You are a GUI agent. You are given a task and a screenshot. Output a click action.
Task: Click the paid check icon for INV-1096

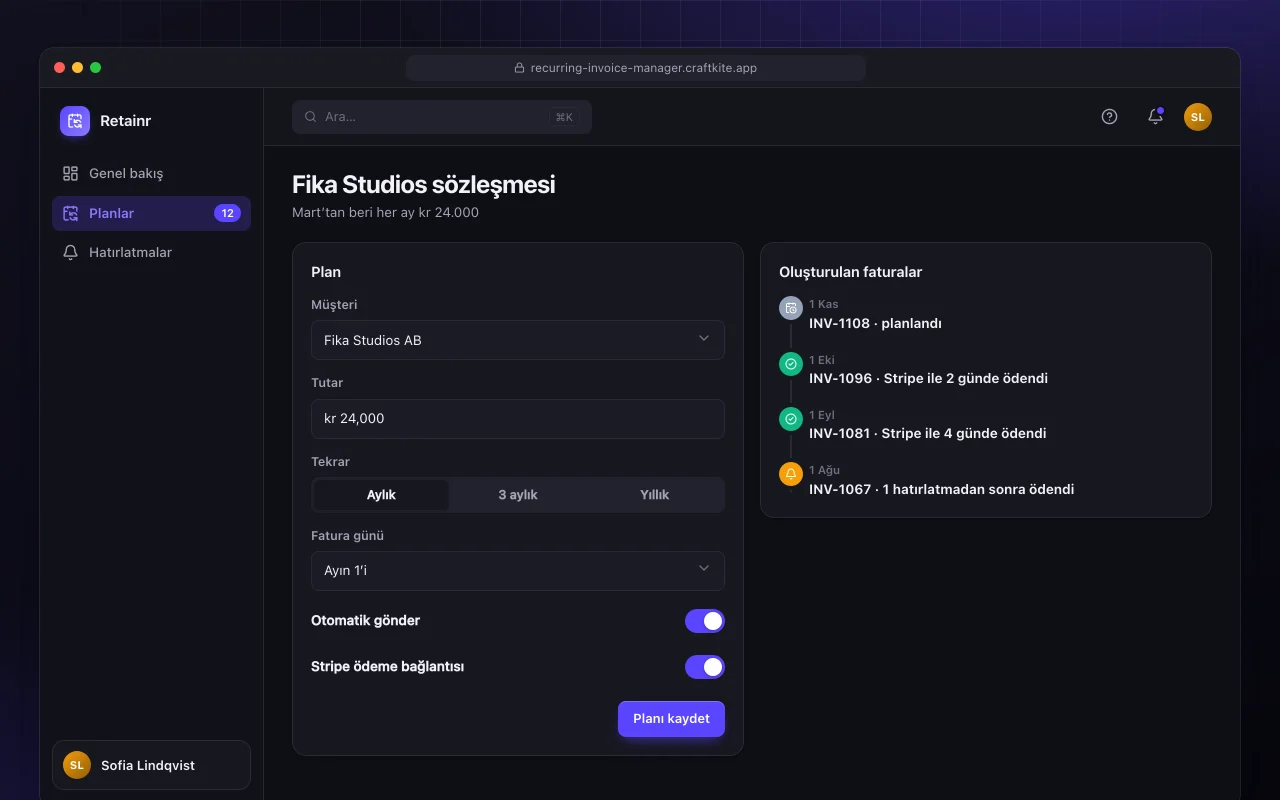(x=791, y=364)
